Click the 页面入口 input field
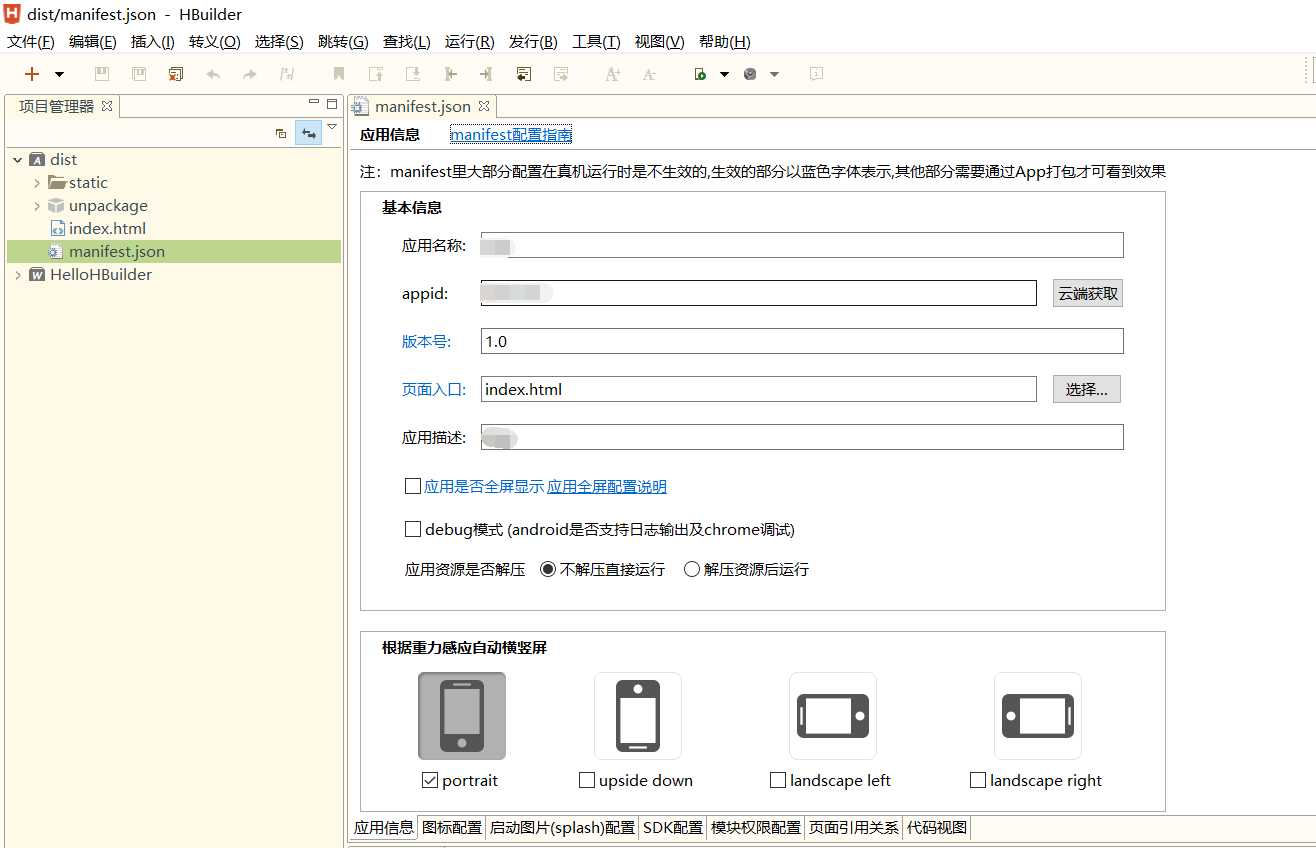 [759, 389]
